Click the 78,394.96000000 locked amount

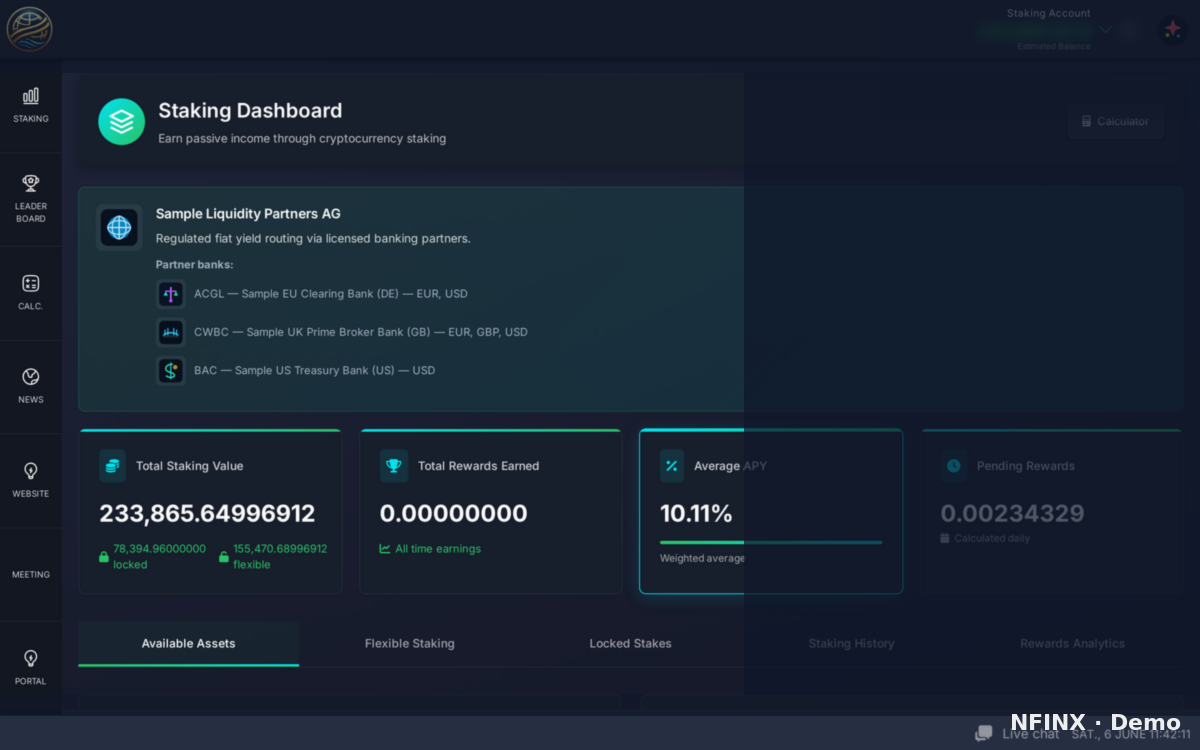(x=160, y=549)
